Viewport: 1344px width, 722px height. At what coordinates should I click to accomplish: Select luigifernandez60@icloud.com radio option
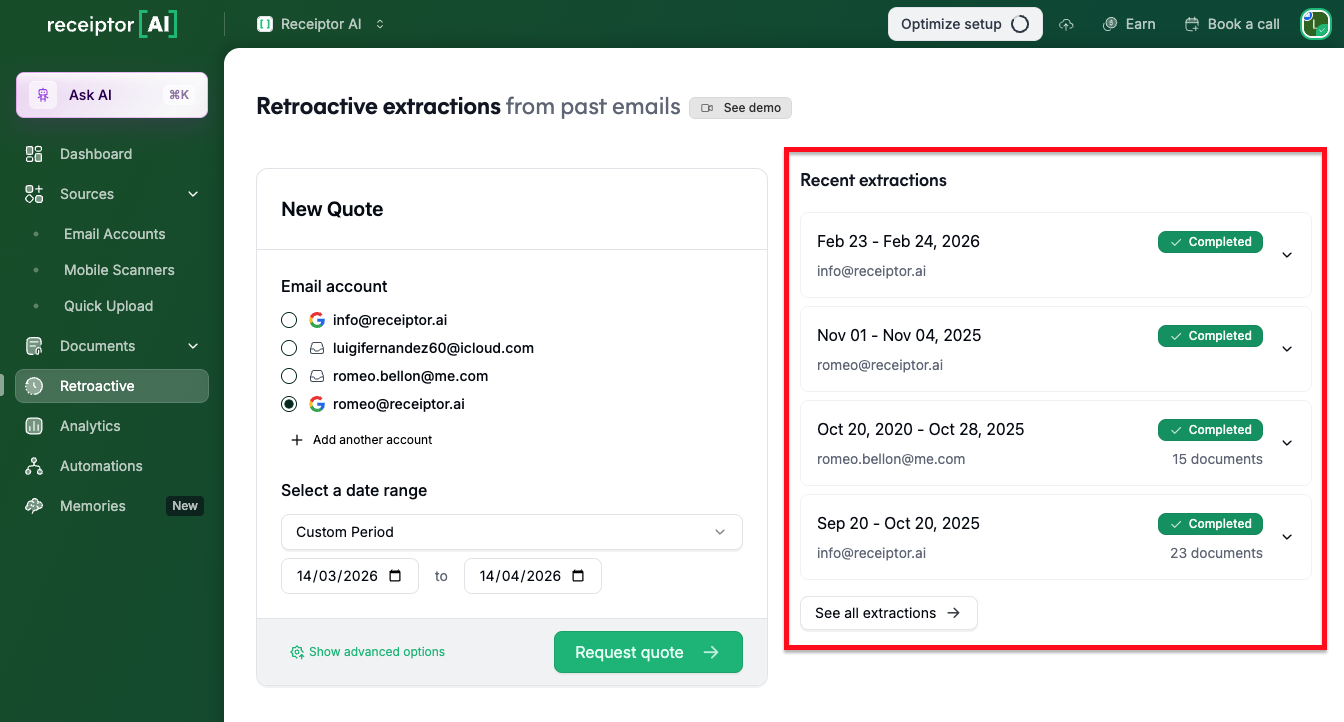[x=289, y=348]
